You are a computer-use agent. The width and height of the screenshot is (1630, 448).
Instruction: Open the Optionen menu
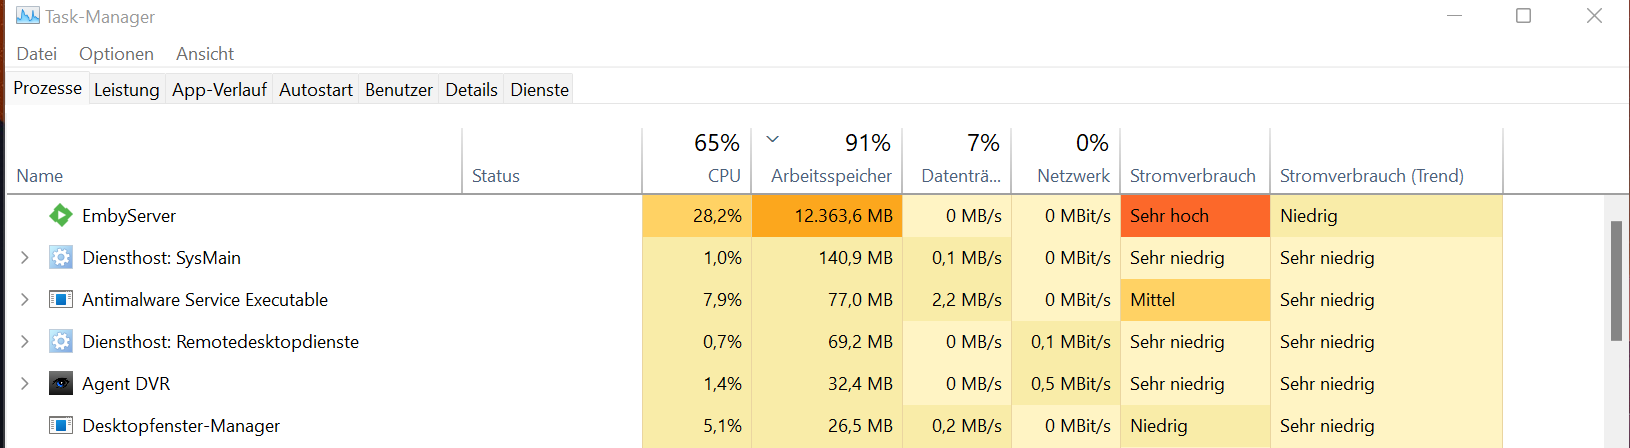[116, 54]
